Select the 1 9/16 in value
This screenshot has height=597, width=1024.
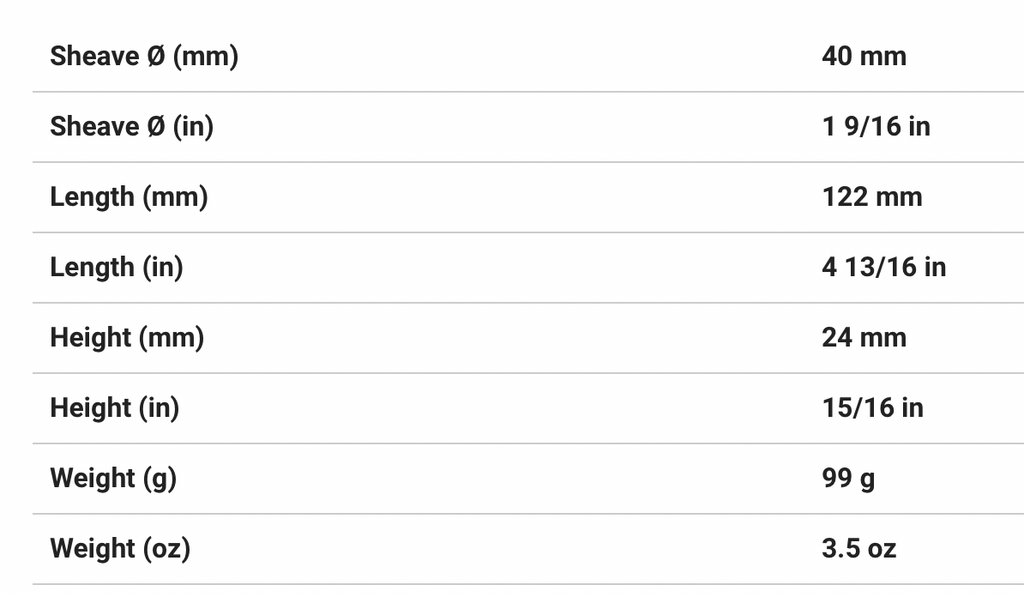tap(876, 126)
